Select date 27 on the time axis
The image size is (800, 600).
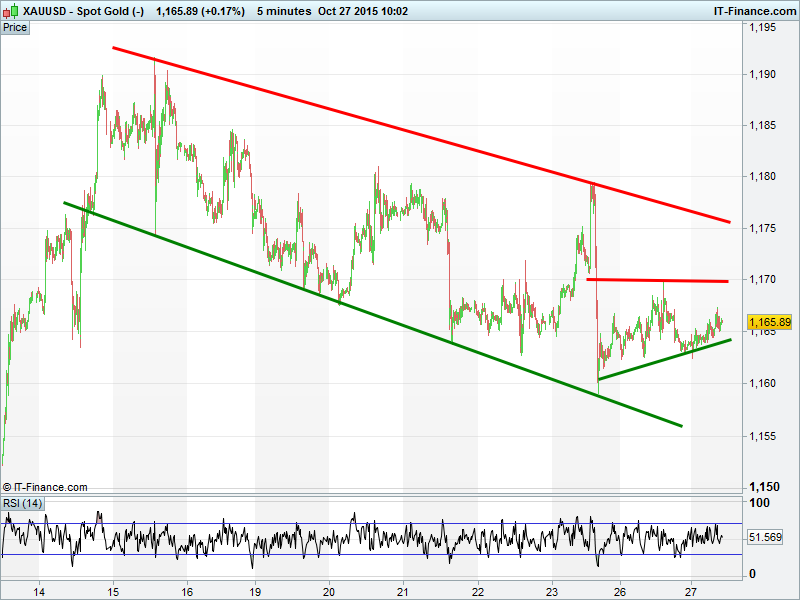click(x=691, y=592)
